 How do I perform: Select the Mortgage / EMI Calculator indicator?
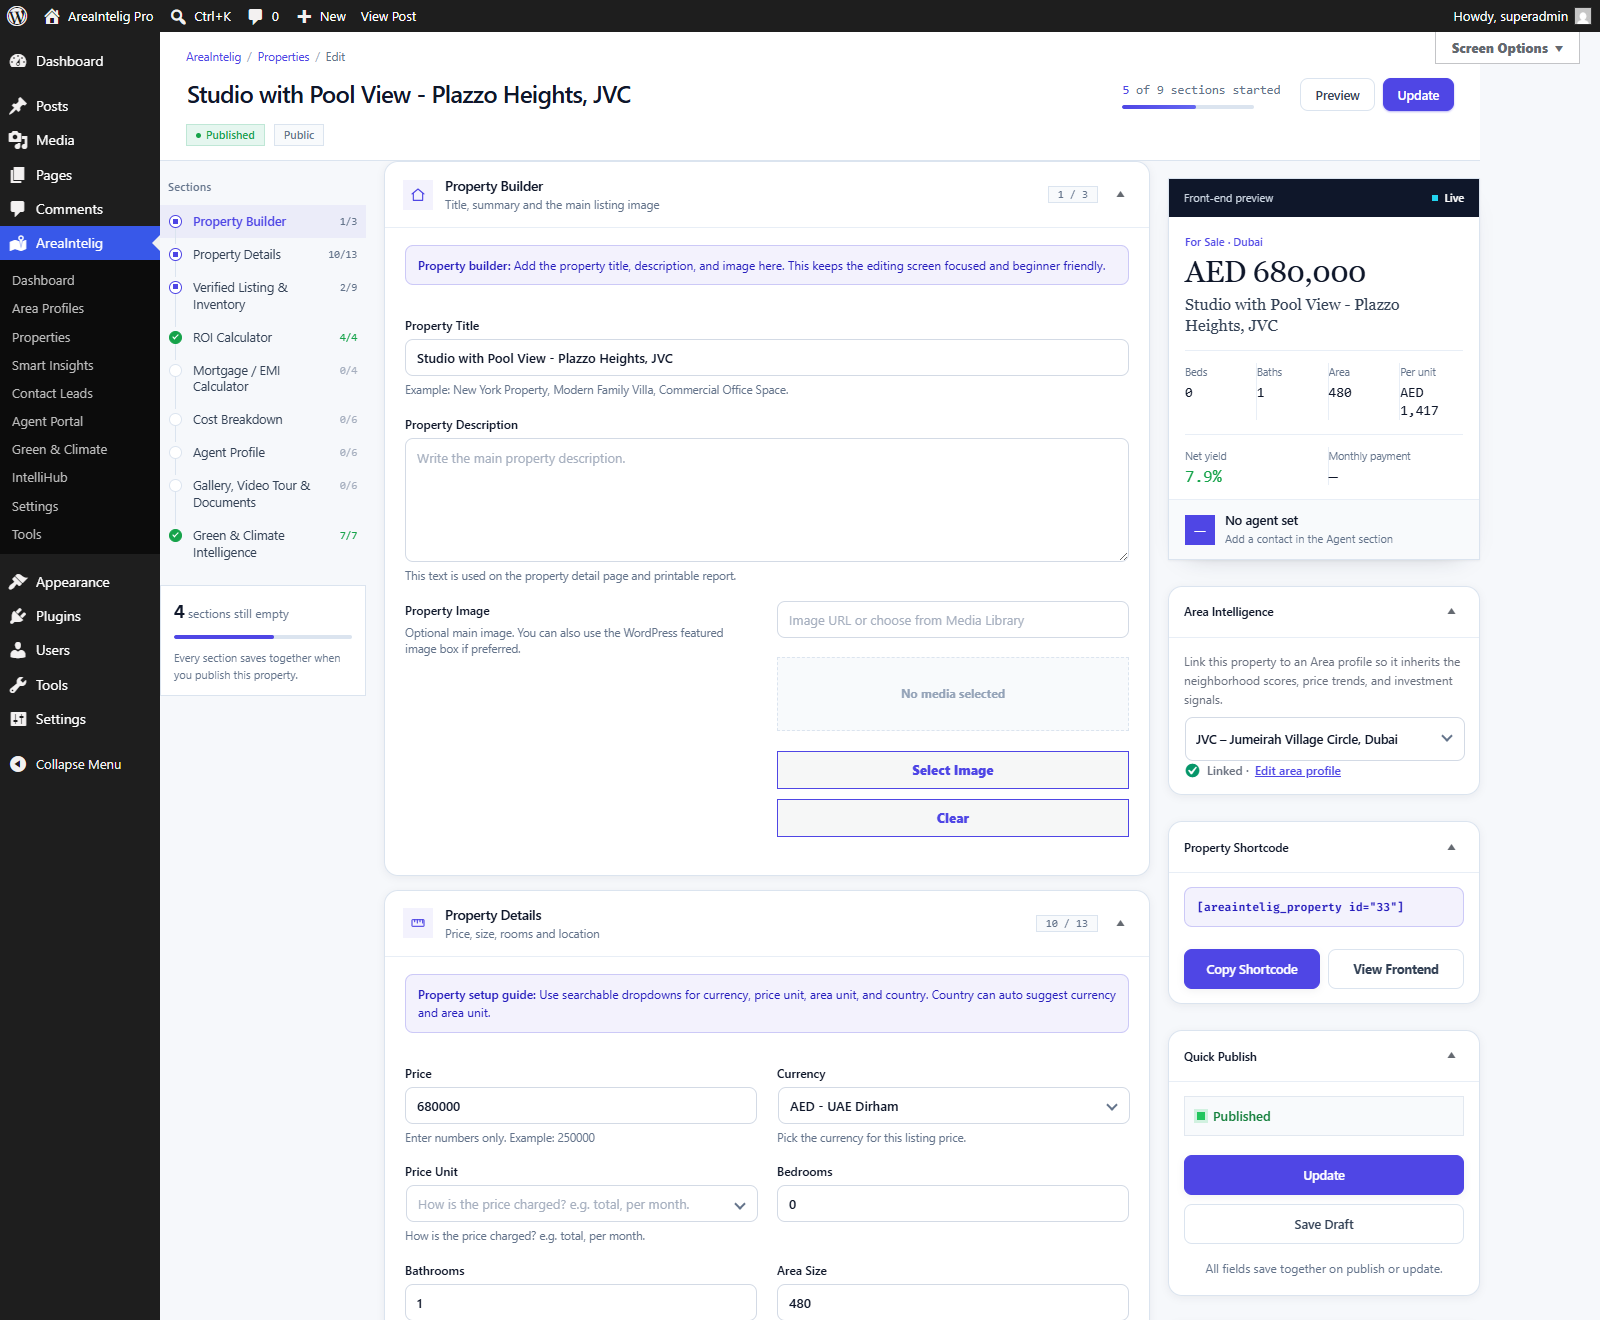(176, 370)
